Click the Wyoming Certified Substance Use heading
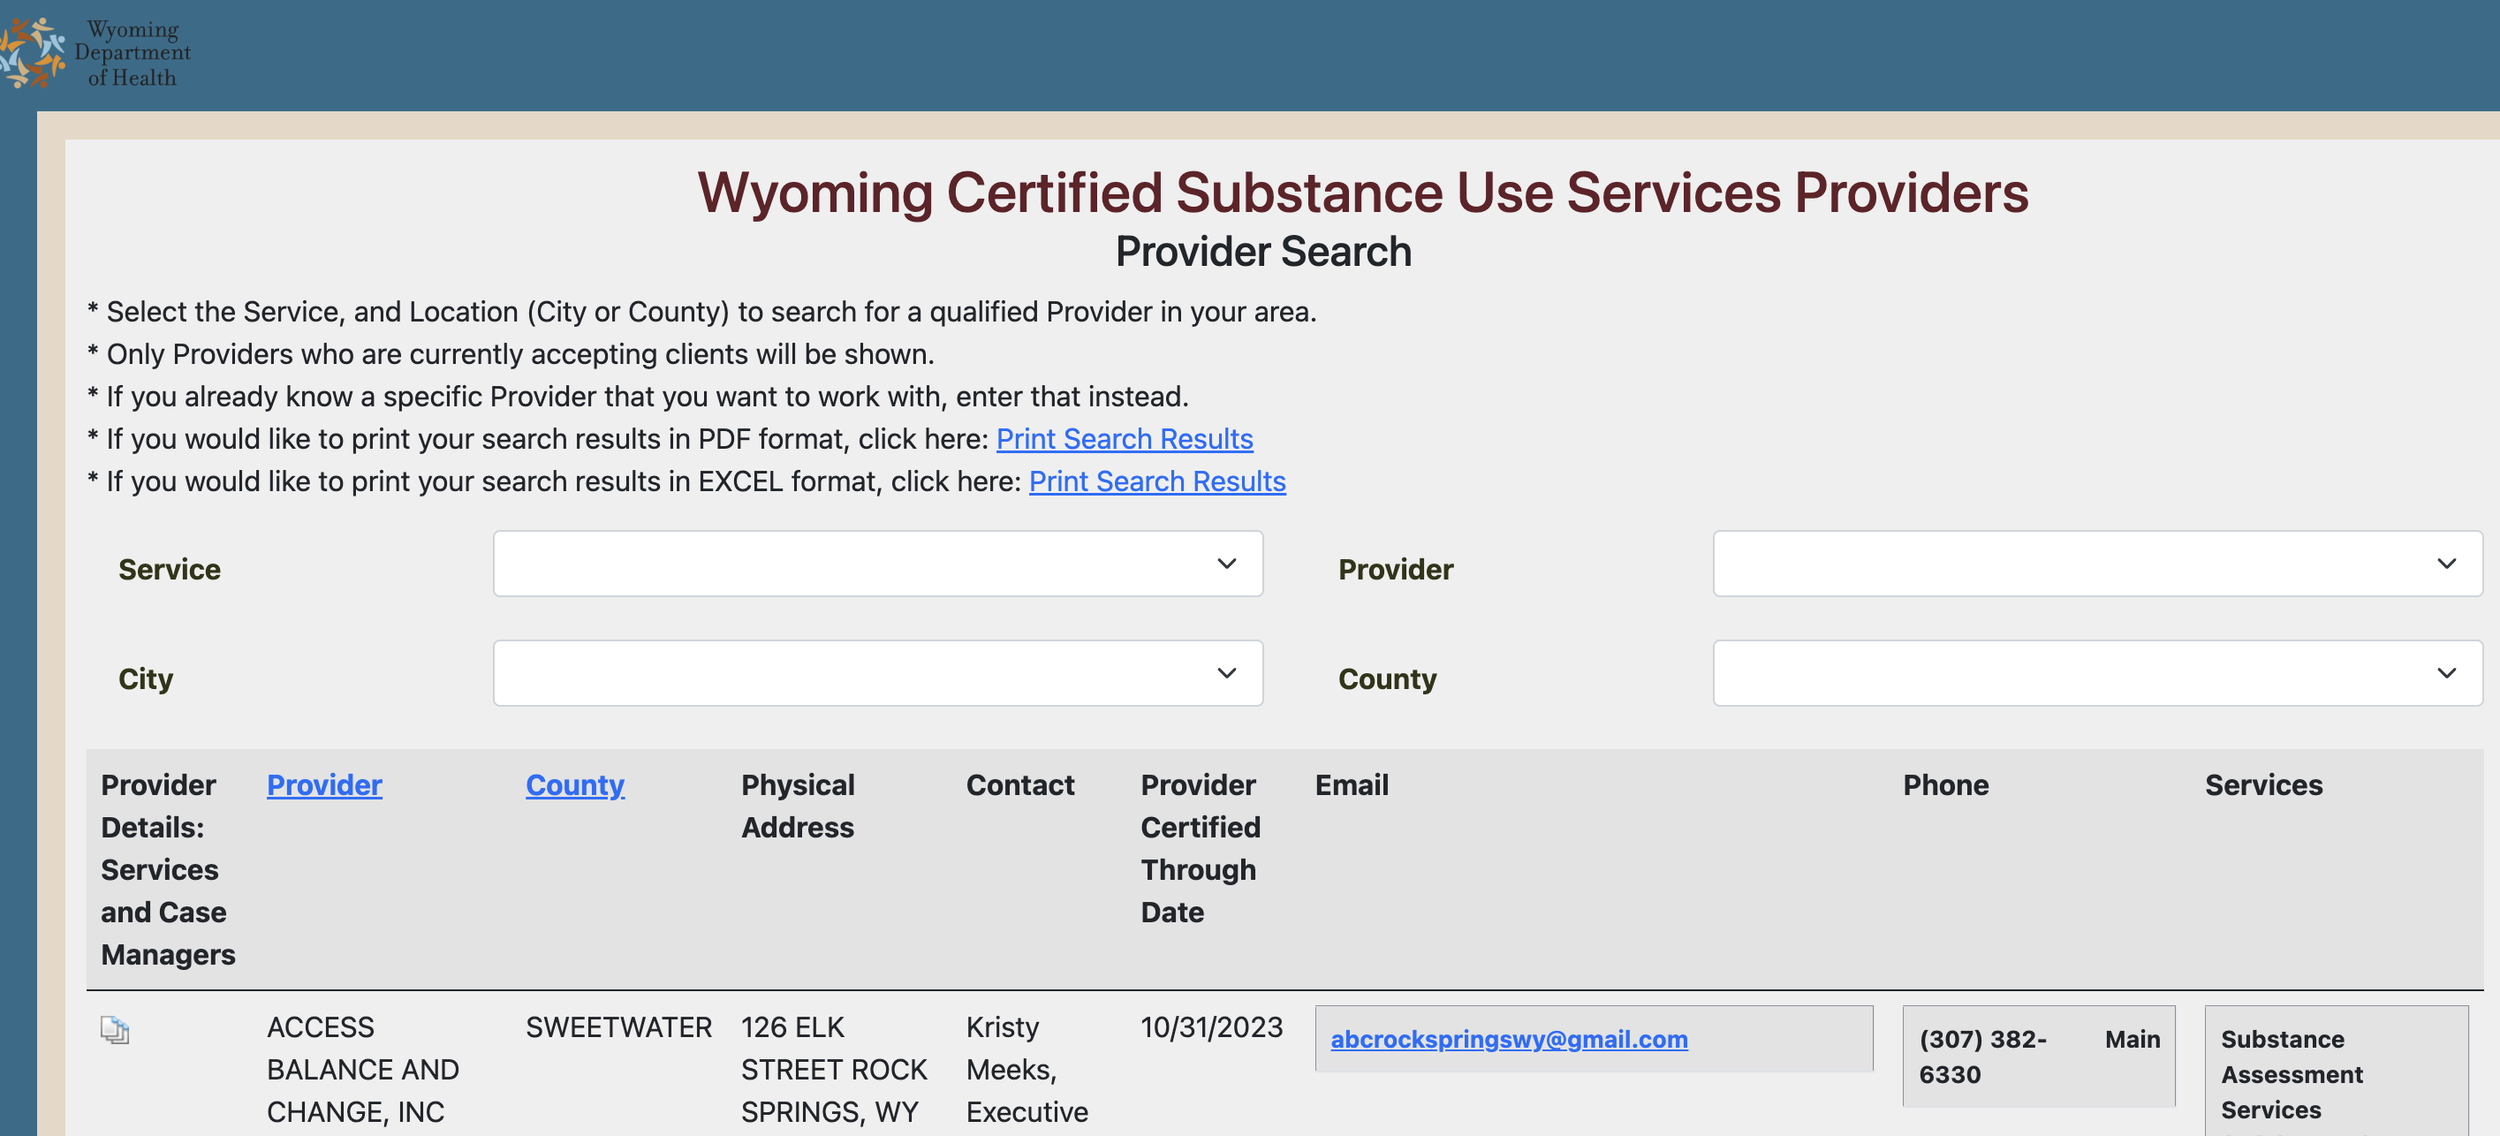Image resolution: width=2500 pixels, height=1136 pixels. click(x=1362, y=192)
